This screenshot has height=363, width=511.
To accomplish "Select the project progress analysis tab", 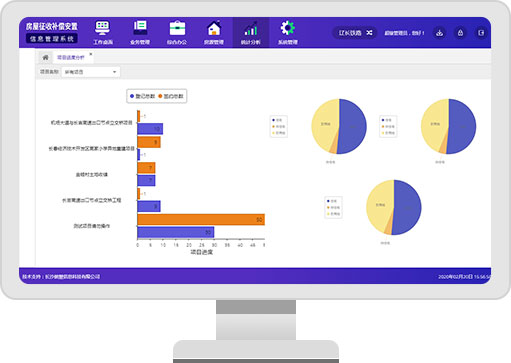I will point(71,57).
